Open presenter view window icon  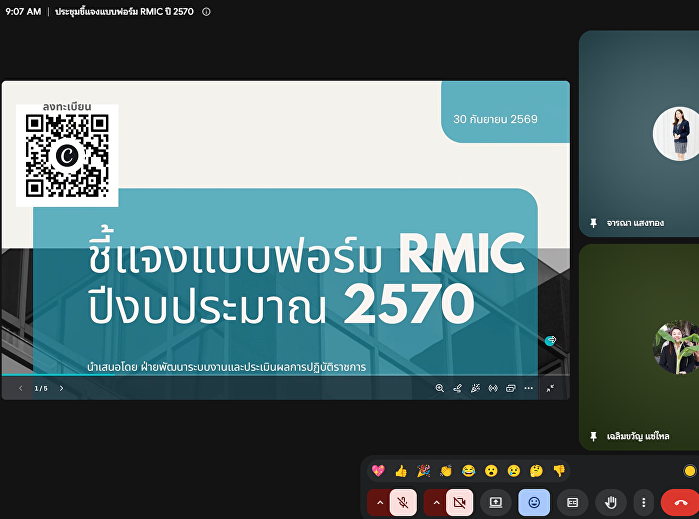(511, 388)
